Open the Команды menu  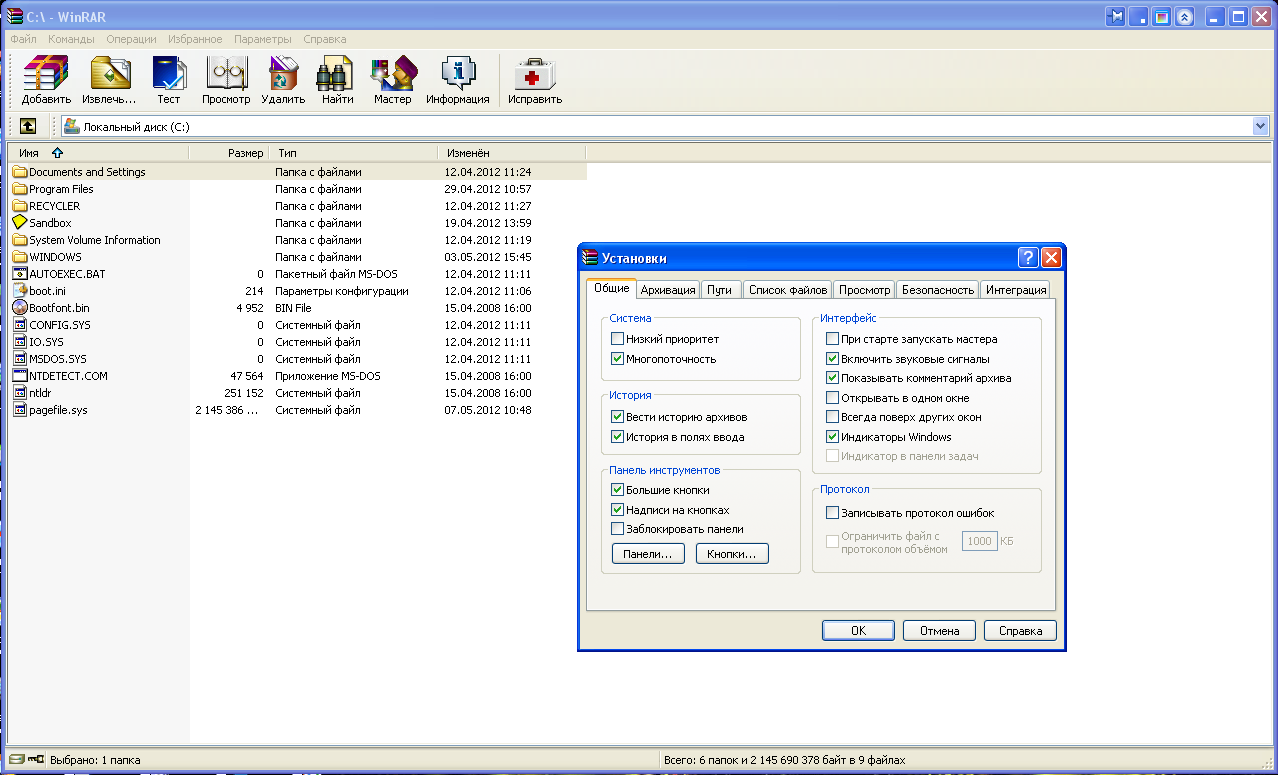(71, 39)
